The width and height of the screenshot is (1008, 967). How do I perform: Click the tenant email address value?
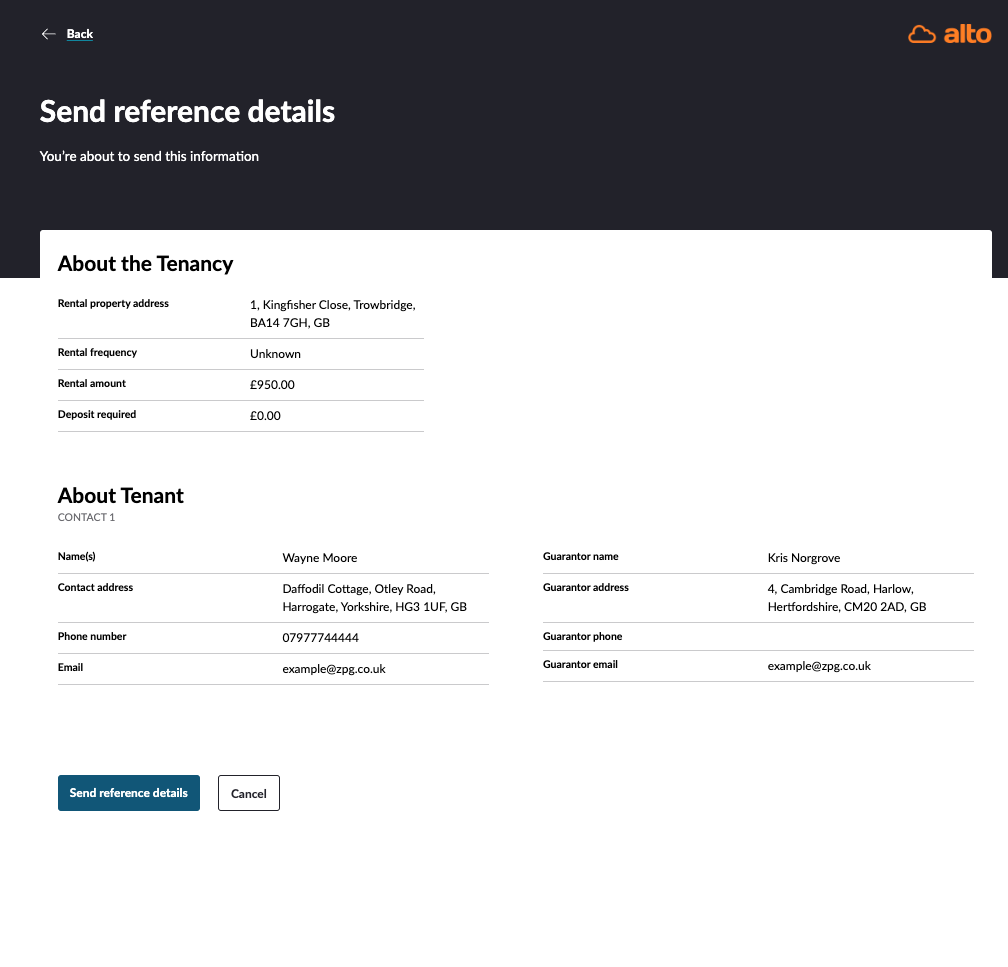pyautogui.click(x=333, y=669)
